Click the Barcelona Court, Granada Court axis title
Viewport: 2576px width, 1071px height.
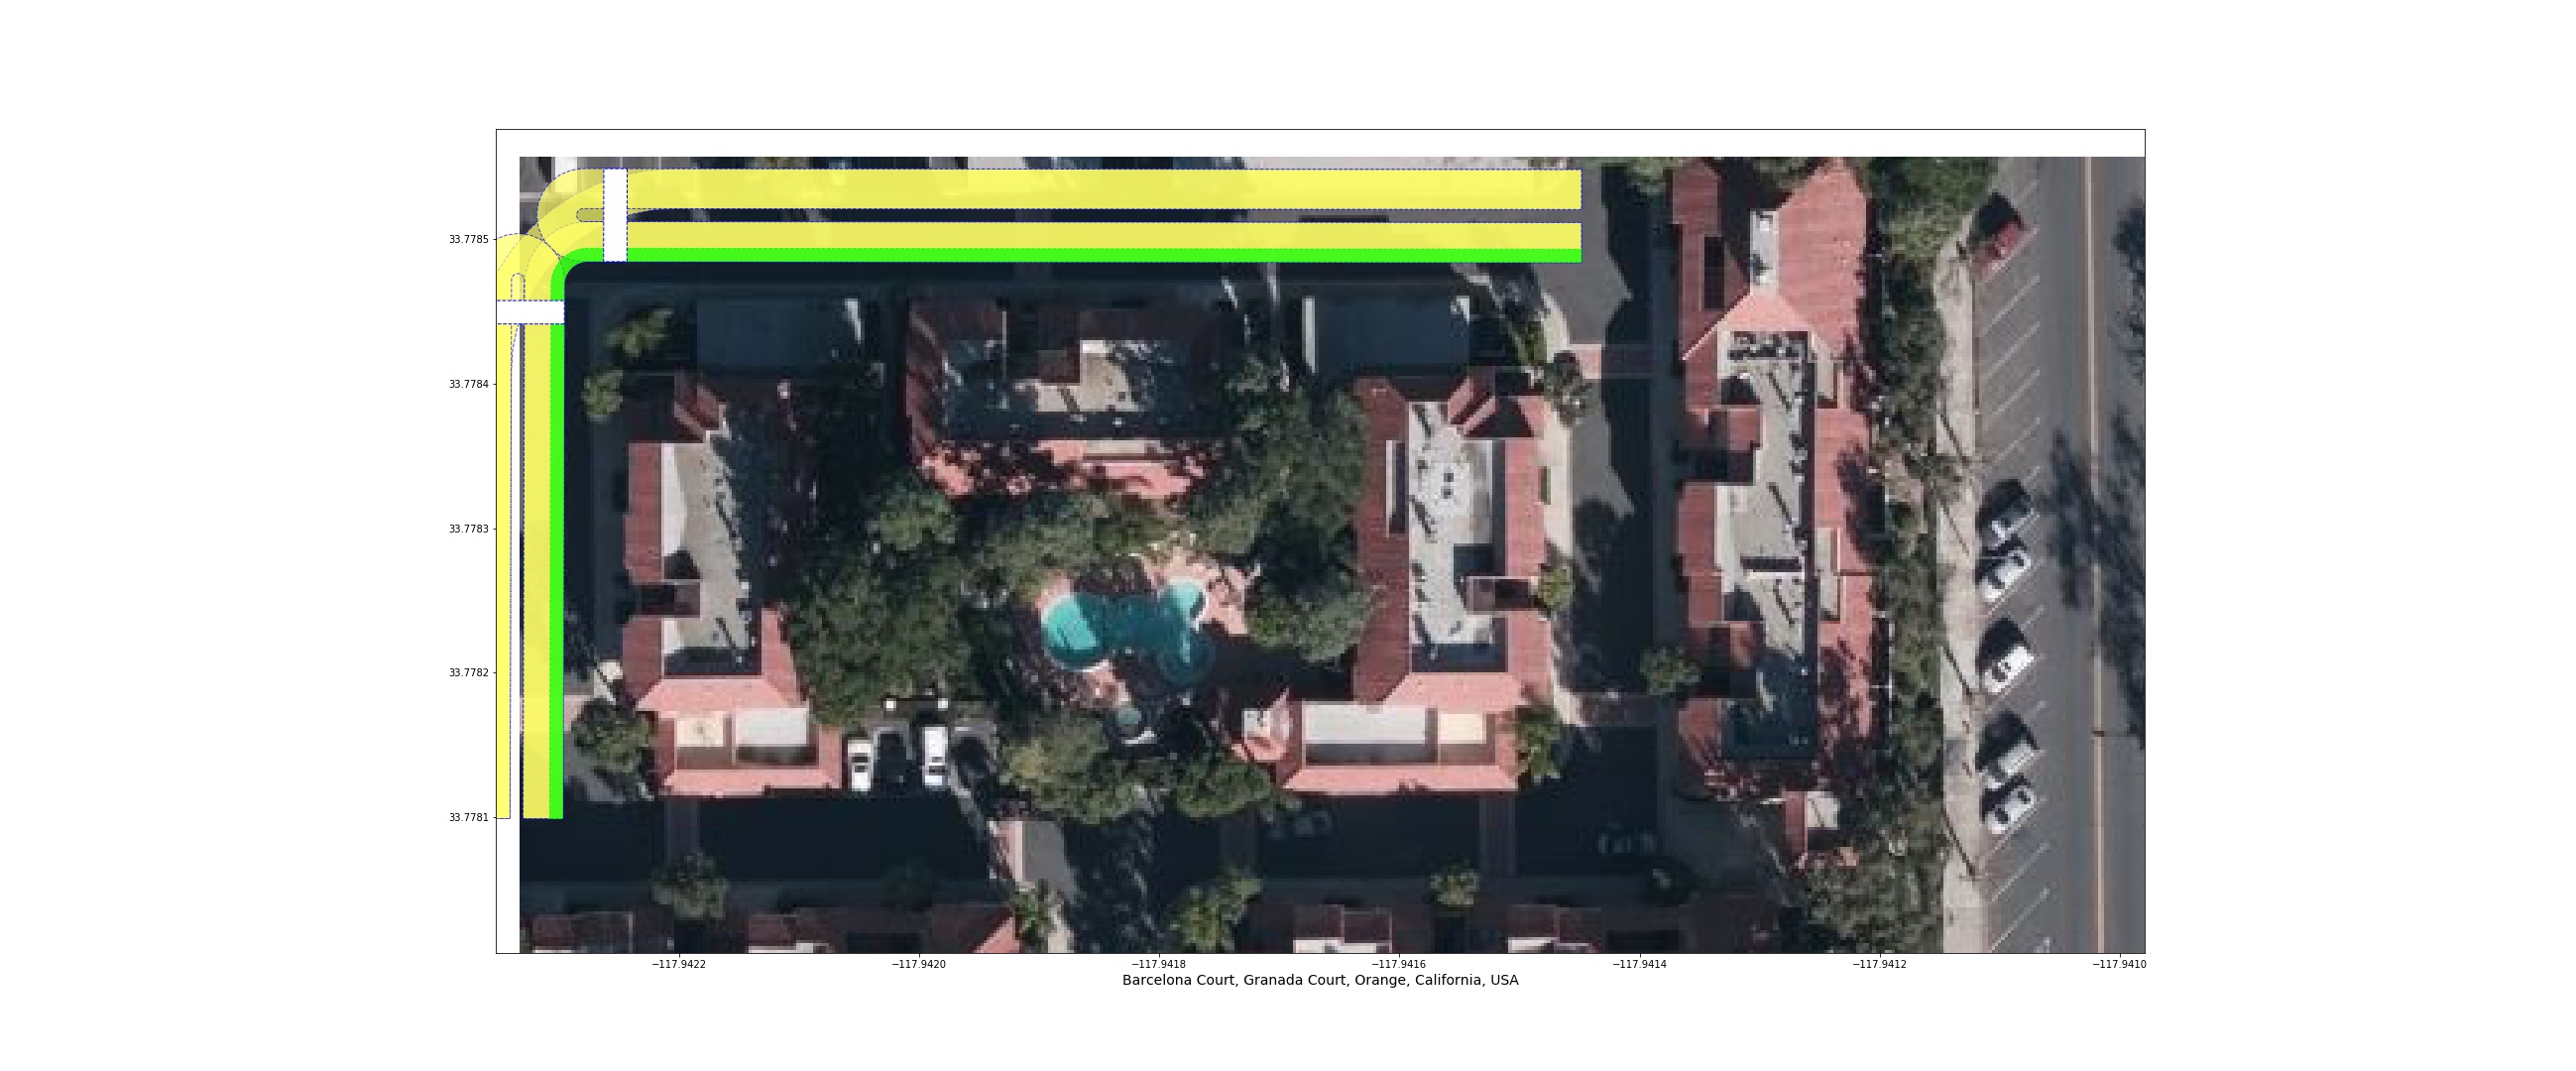1320,981
